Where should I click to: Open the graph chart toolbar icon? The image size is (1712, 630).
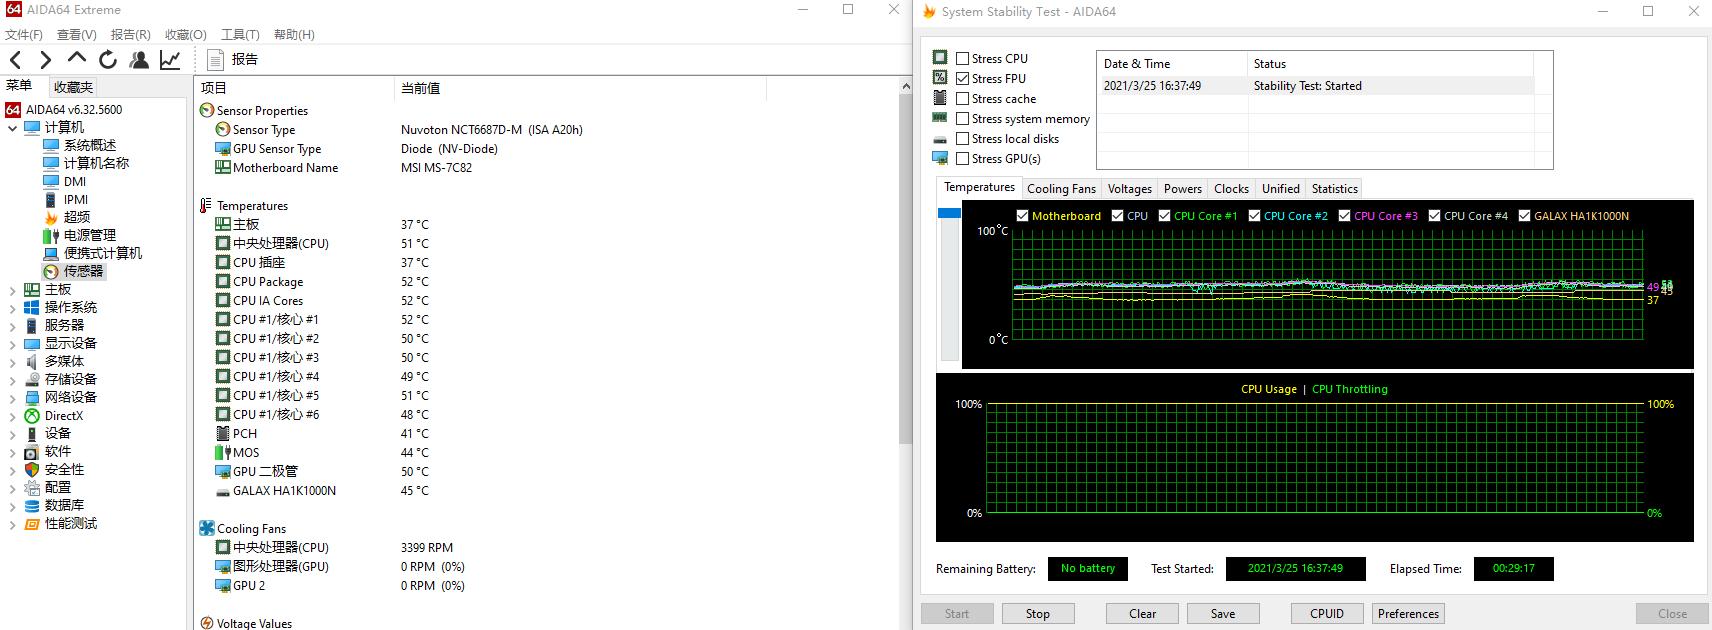170,60
